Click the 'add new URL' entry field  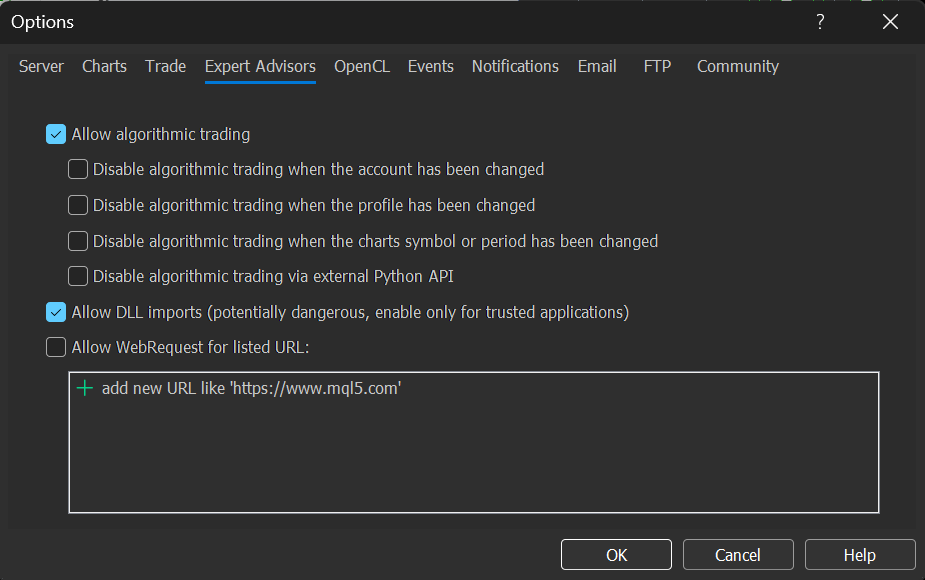(x=251, y=389)
